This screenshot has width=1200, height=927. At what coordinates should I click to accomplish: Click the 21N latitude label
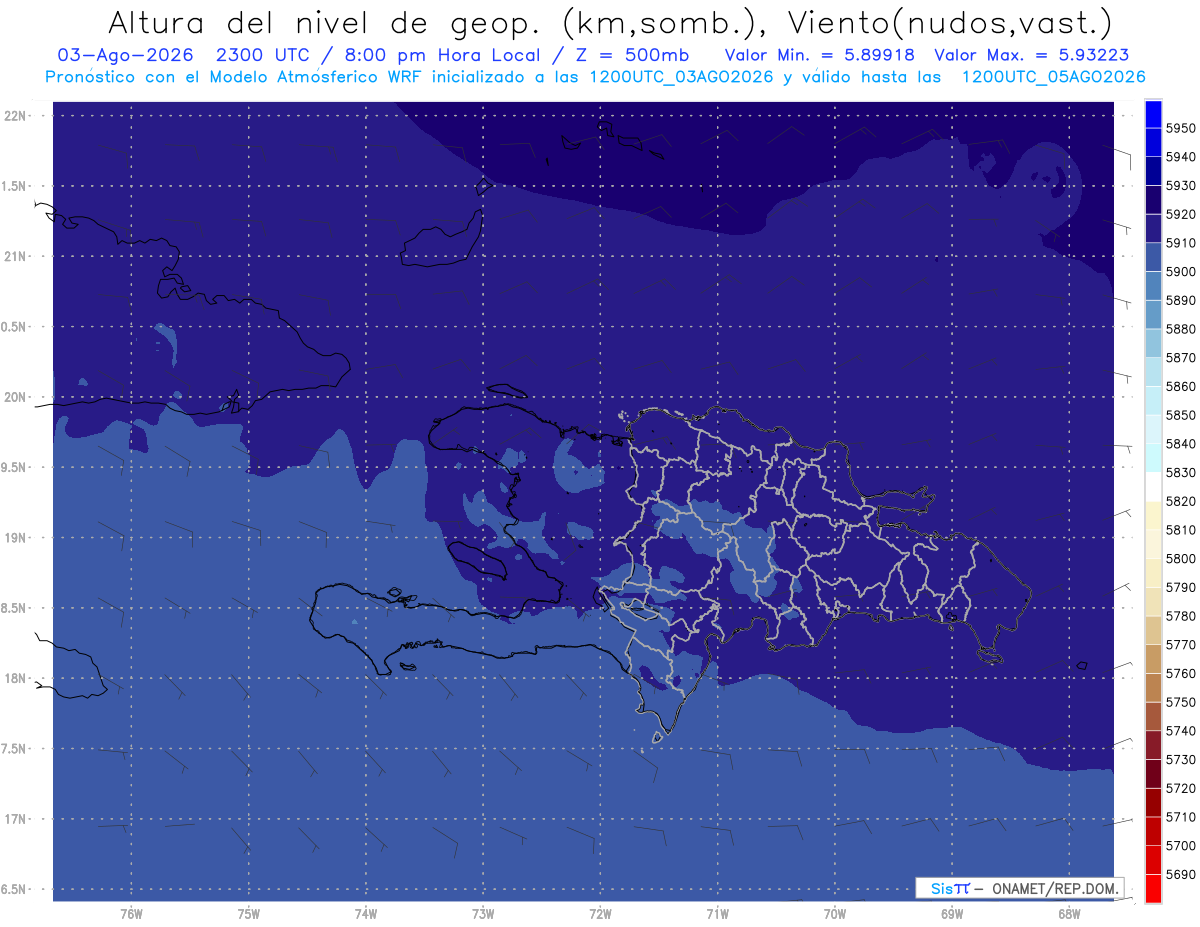coord(16,256)
